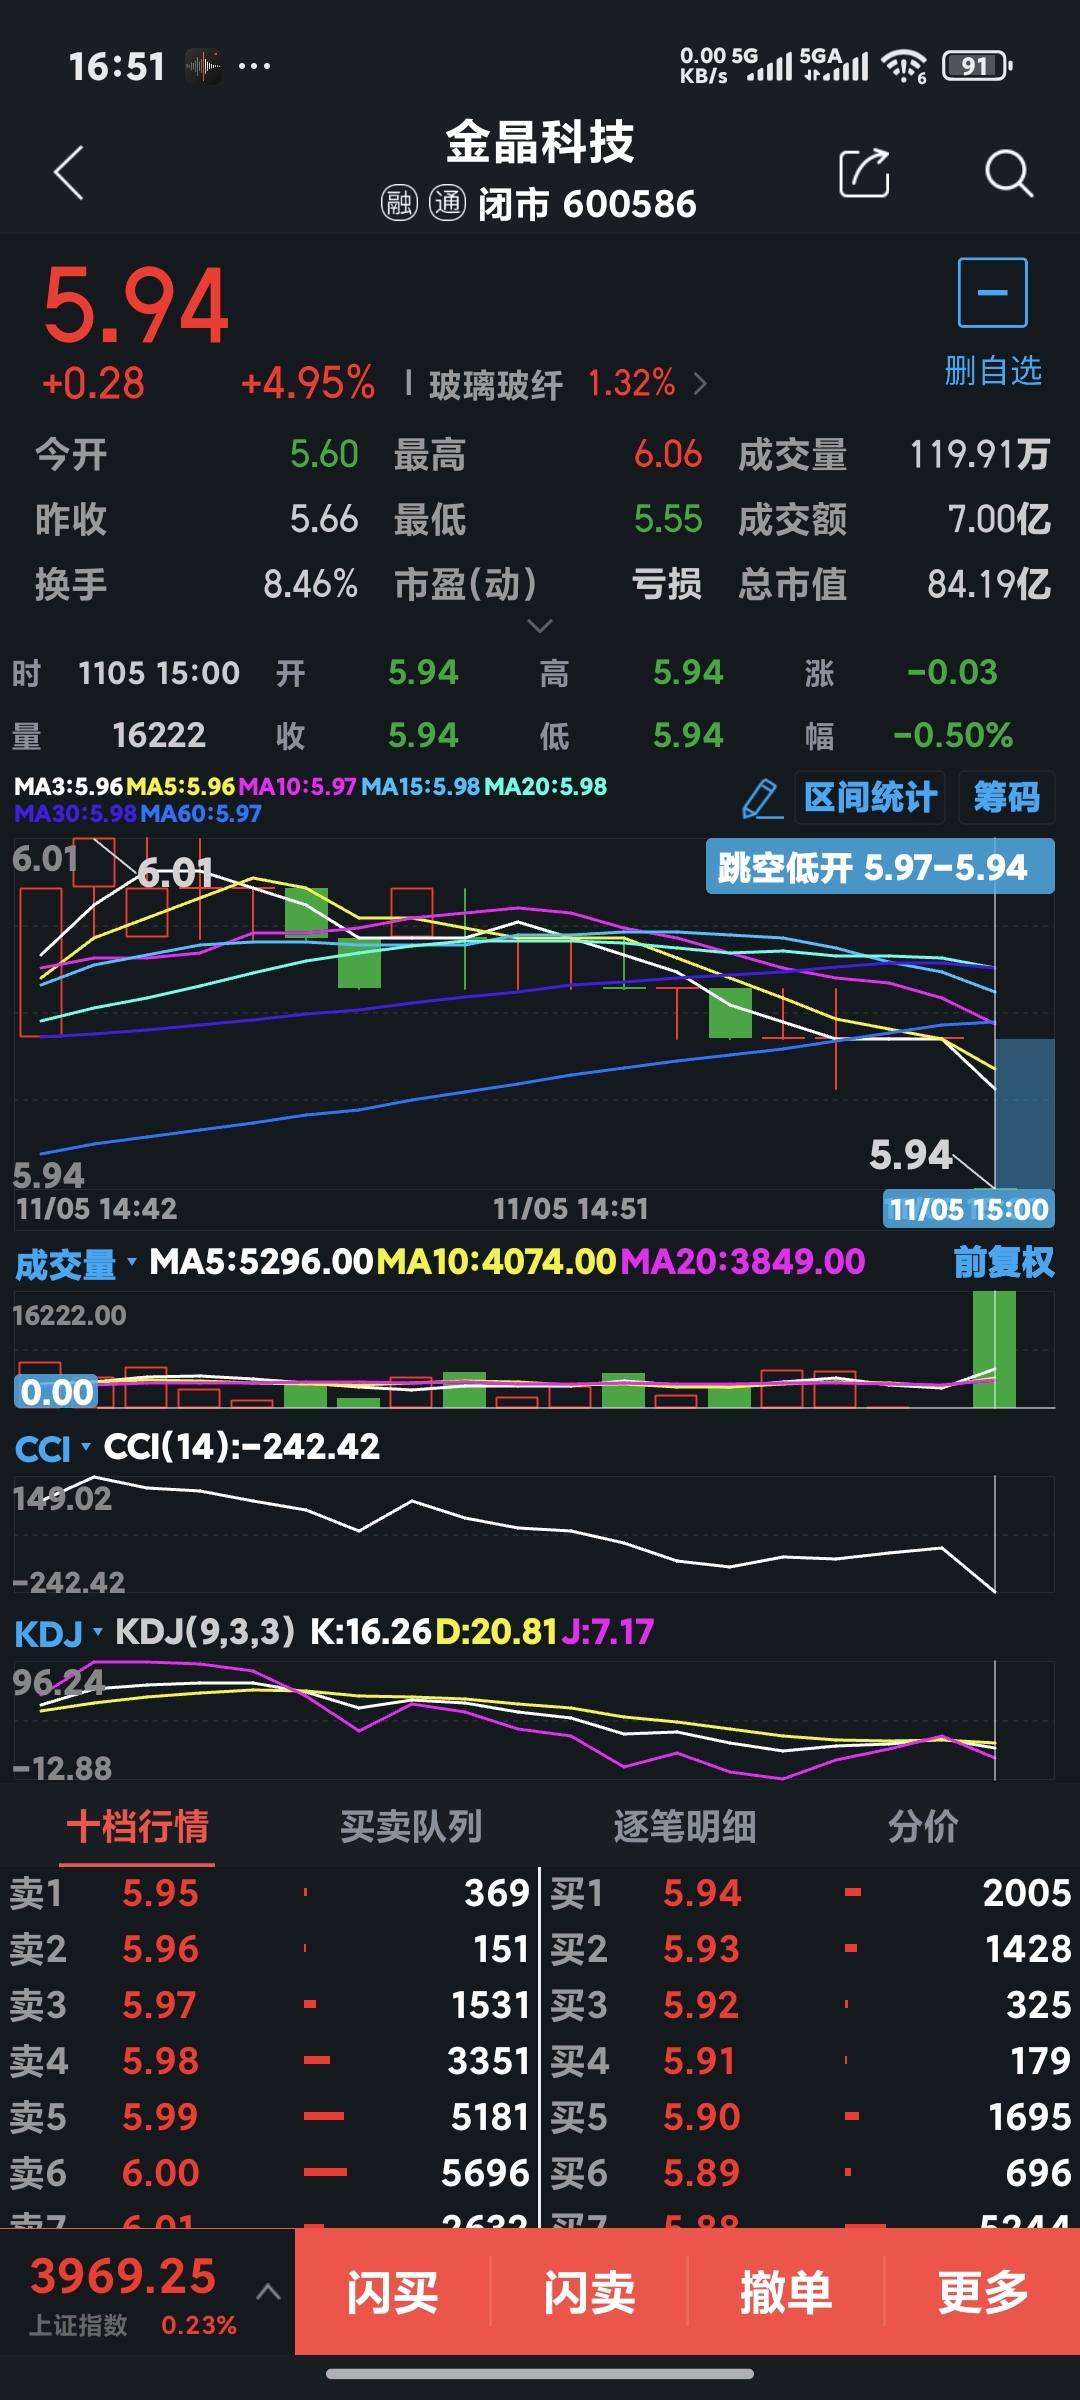
Task: Tap the 撤单 cancel order button
Action: 786,2292
